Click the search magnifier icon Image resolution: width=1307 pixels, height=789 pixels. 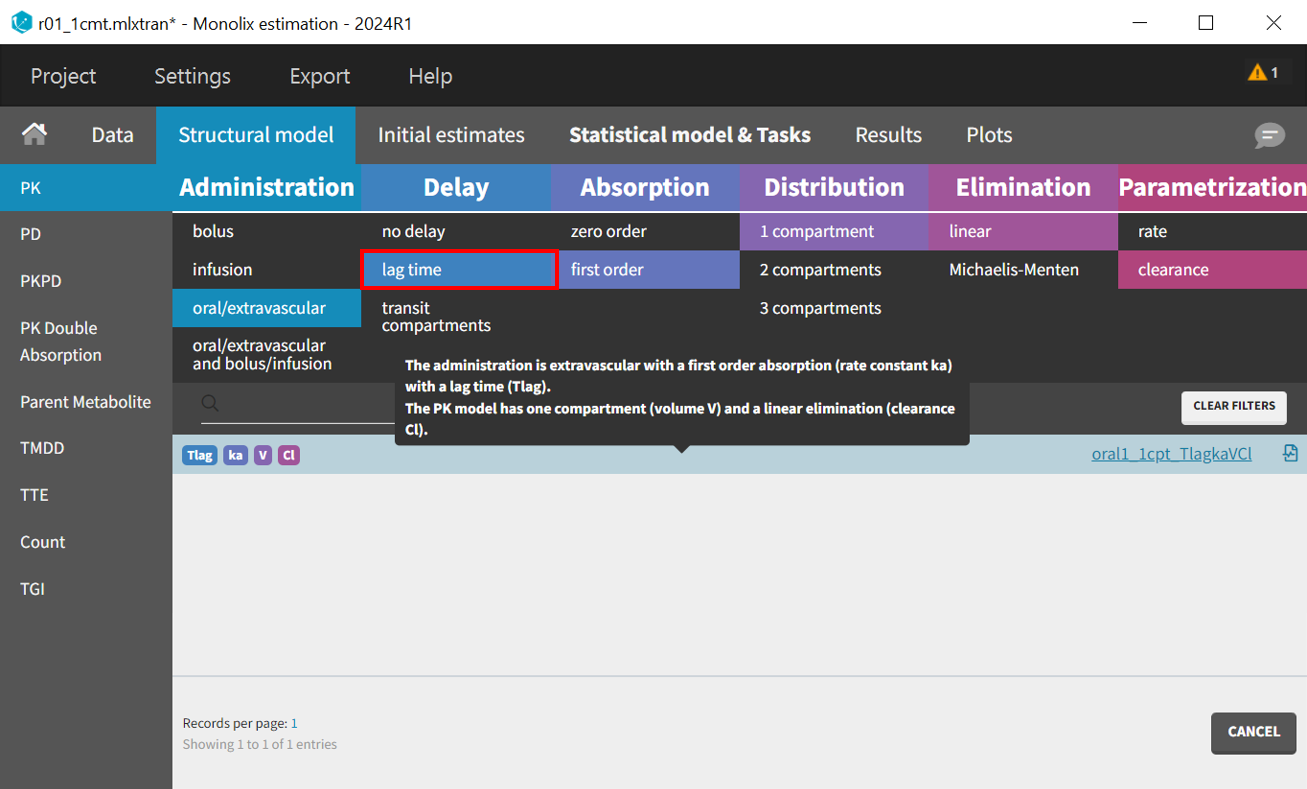210,403
